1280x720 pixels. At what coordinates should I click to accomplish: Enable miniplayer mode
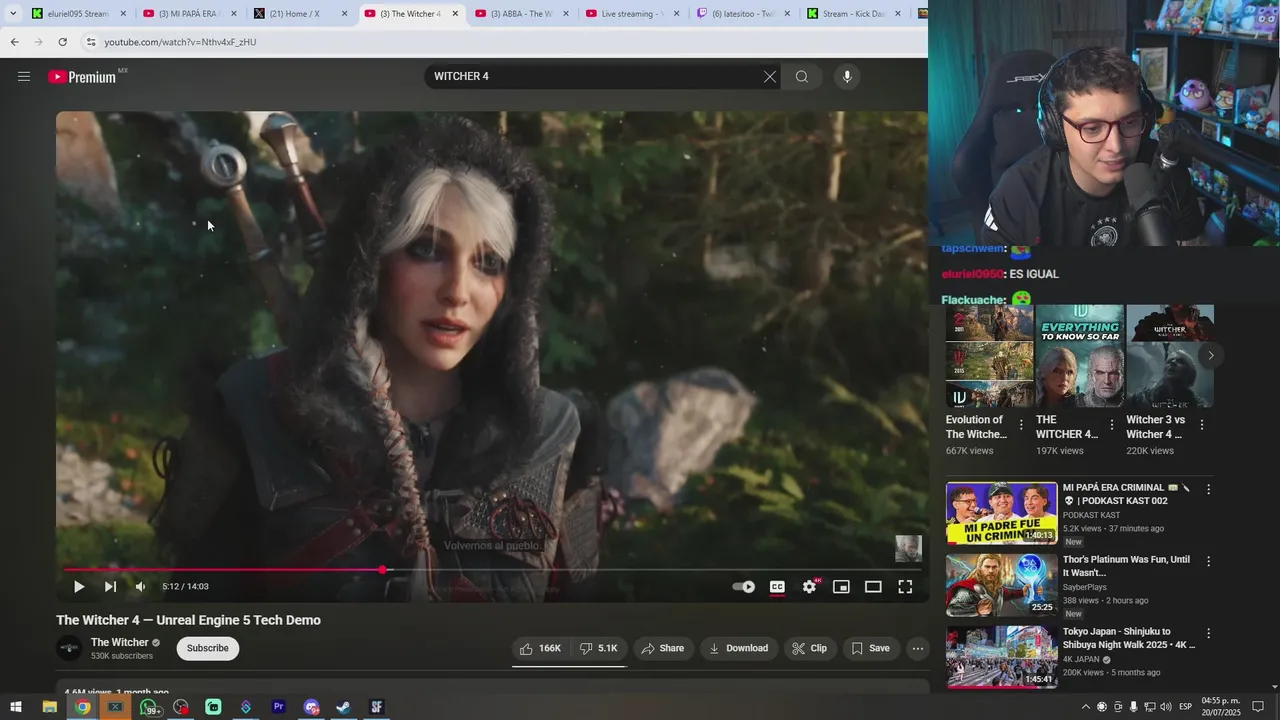pos(841,587)
